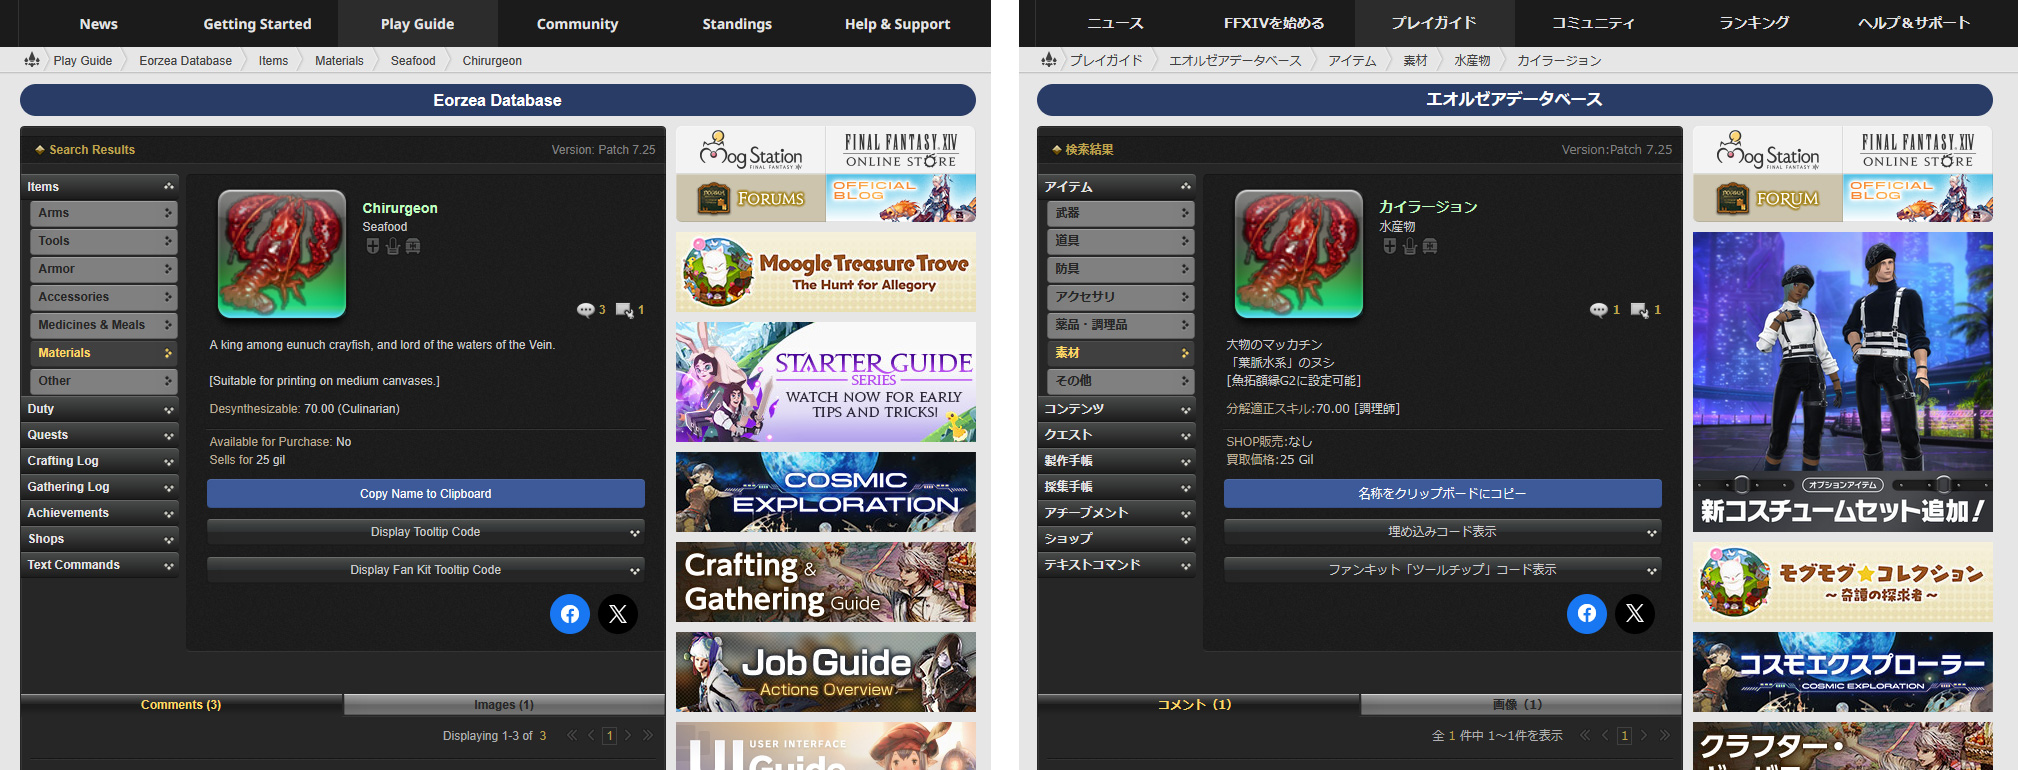The image size is (2018, 770).
Task: Open ニュース menu on Japanese site
Action: point(1115,23)
